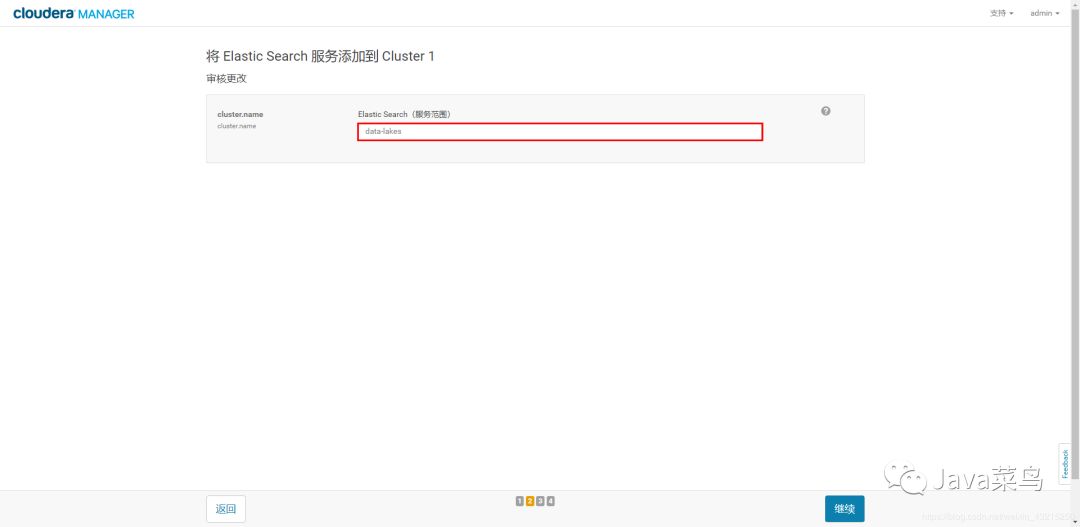Click the small grey cluster.name description
1080x527 pixels.
pos(237,126)
